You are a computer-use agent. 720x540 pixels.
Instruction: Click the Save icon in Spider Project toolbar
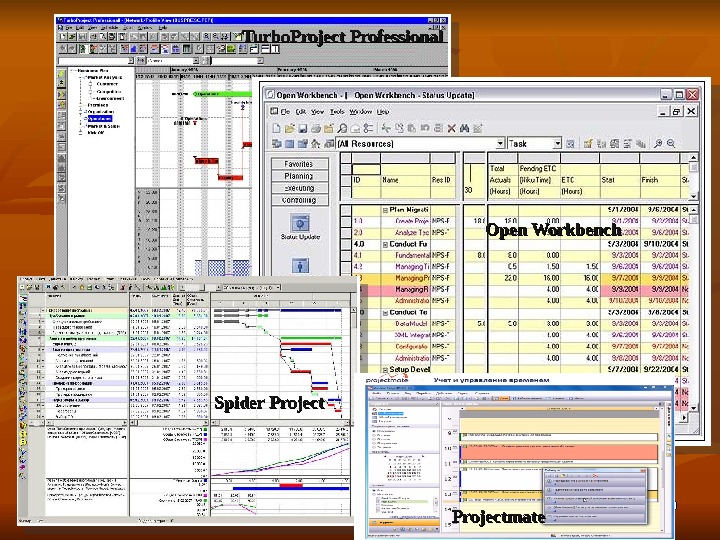(37, 287)
